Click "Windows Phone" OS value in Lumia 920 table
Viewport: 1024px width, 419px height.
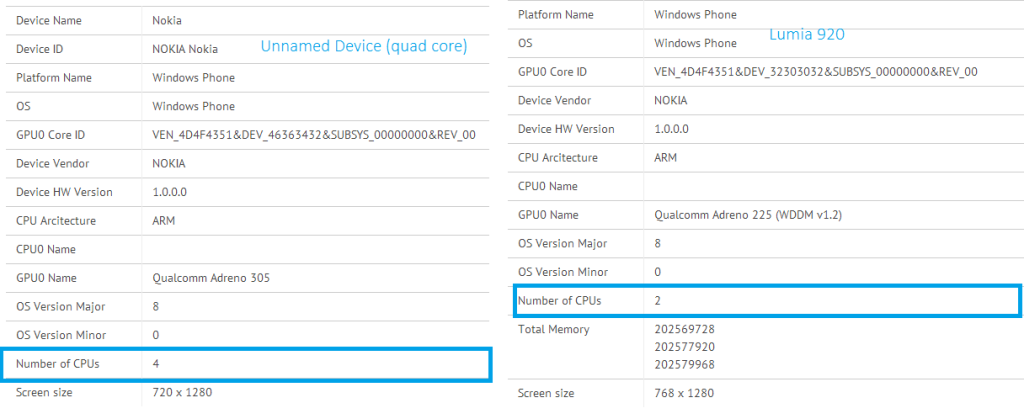coord(696,43)
